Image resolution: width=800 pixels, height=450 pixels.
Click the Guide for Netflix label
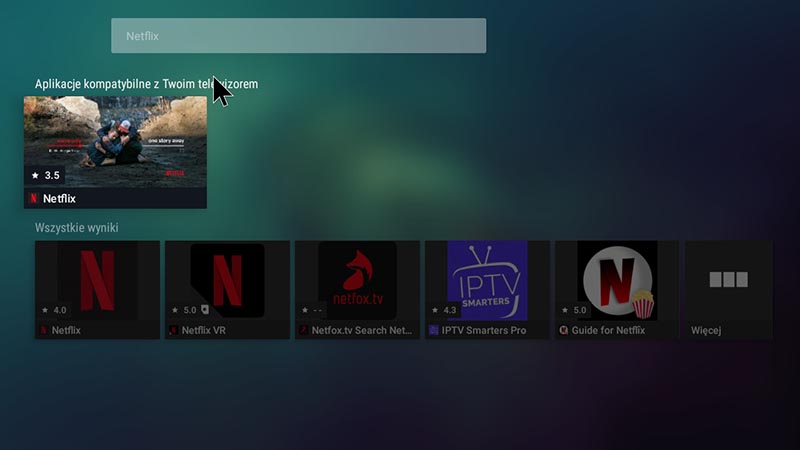coord(608,331)
